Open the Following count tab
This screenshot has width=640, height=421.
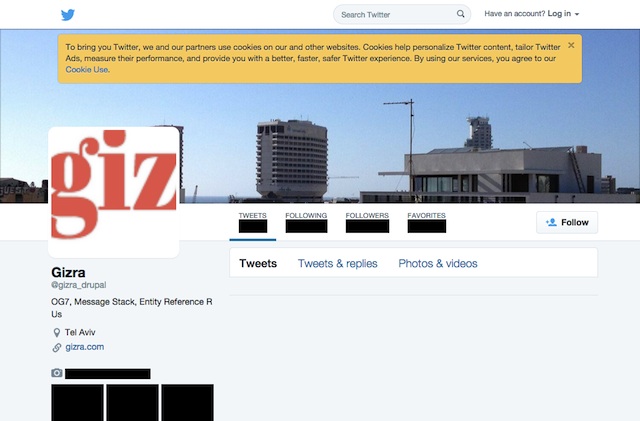[x=306, y=223]
